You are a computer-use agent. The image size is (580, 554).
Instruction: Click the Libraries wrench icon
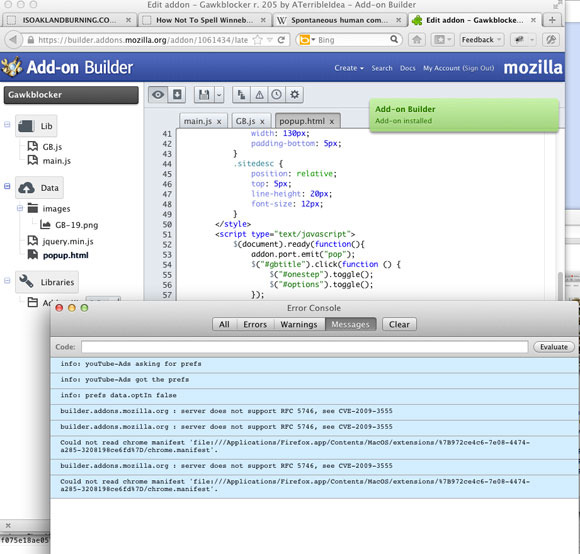[x=26, y=281]
